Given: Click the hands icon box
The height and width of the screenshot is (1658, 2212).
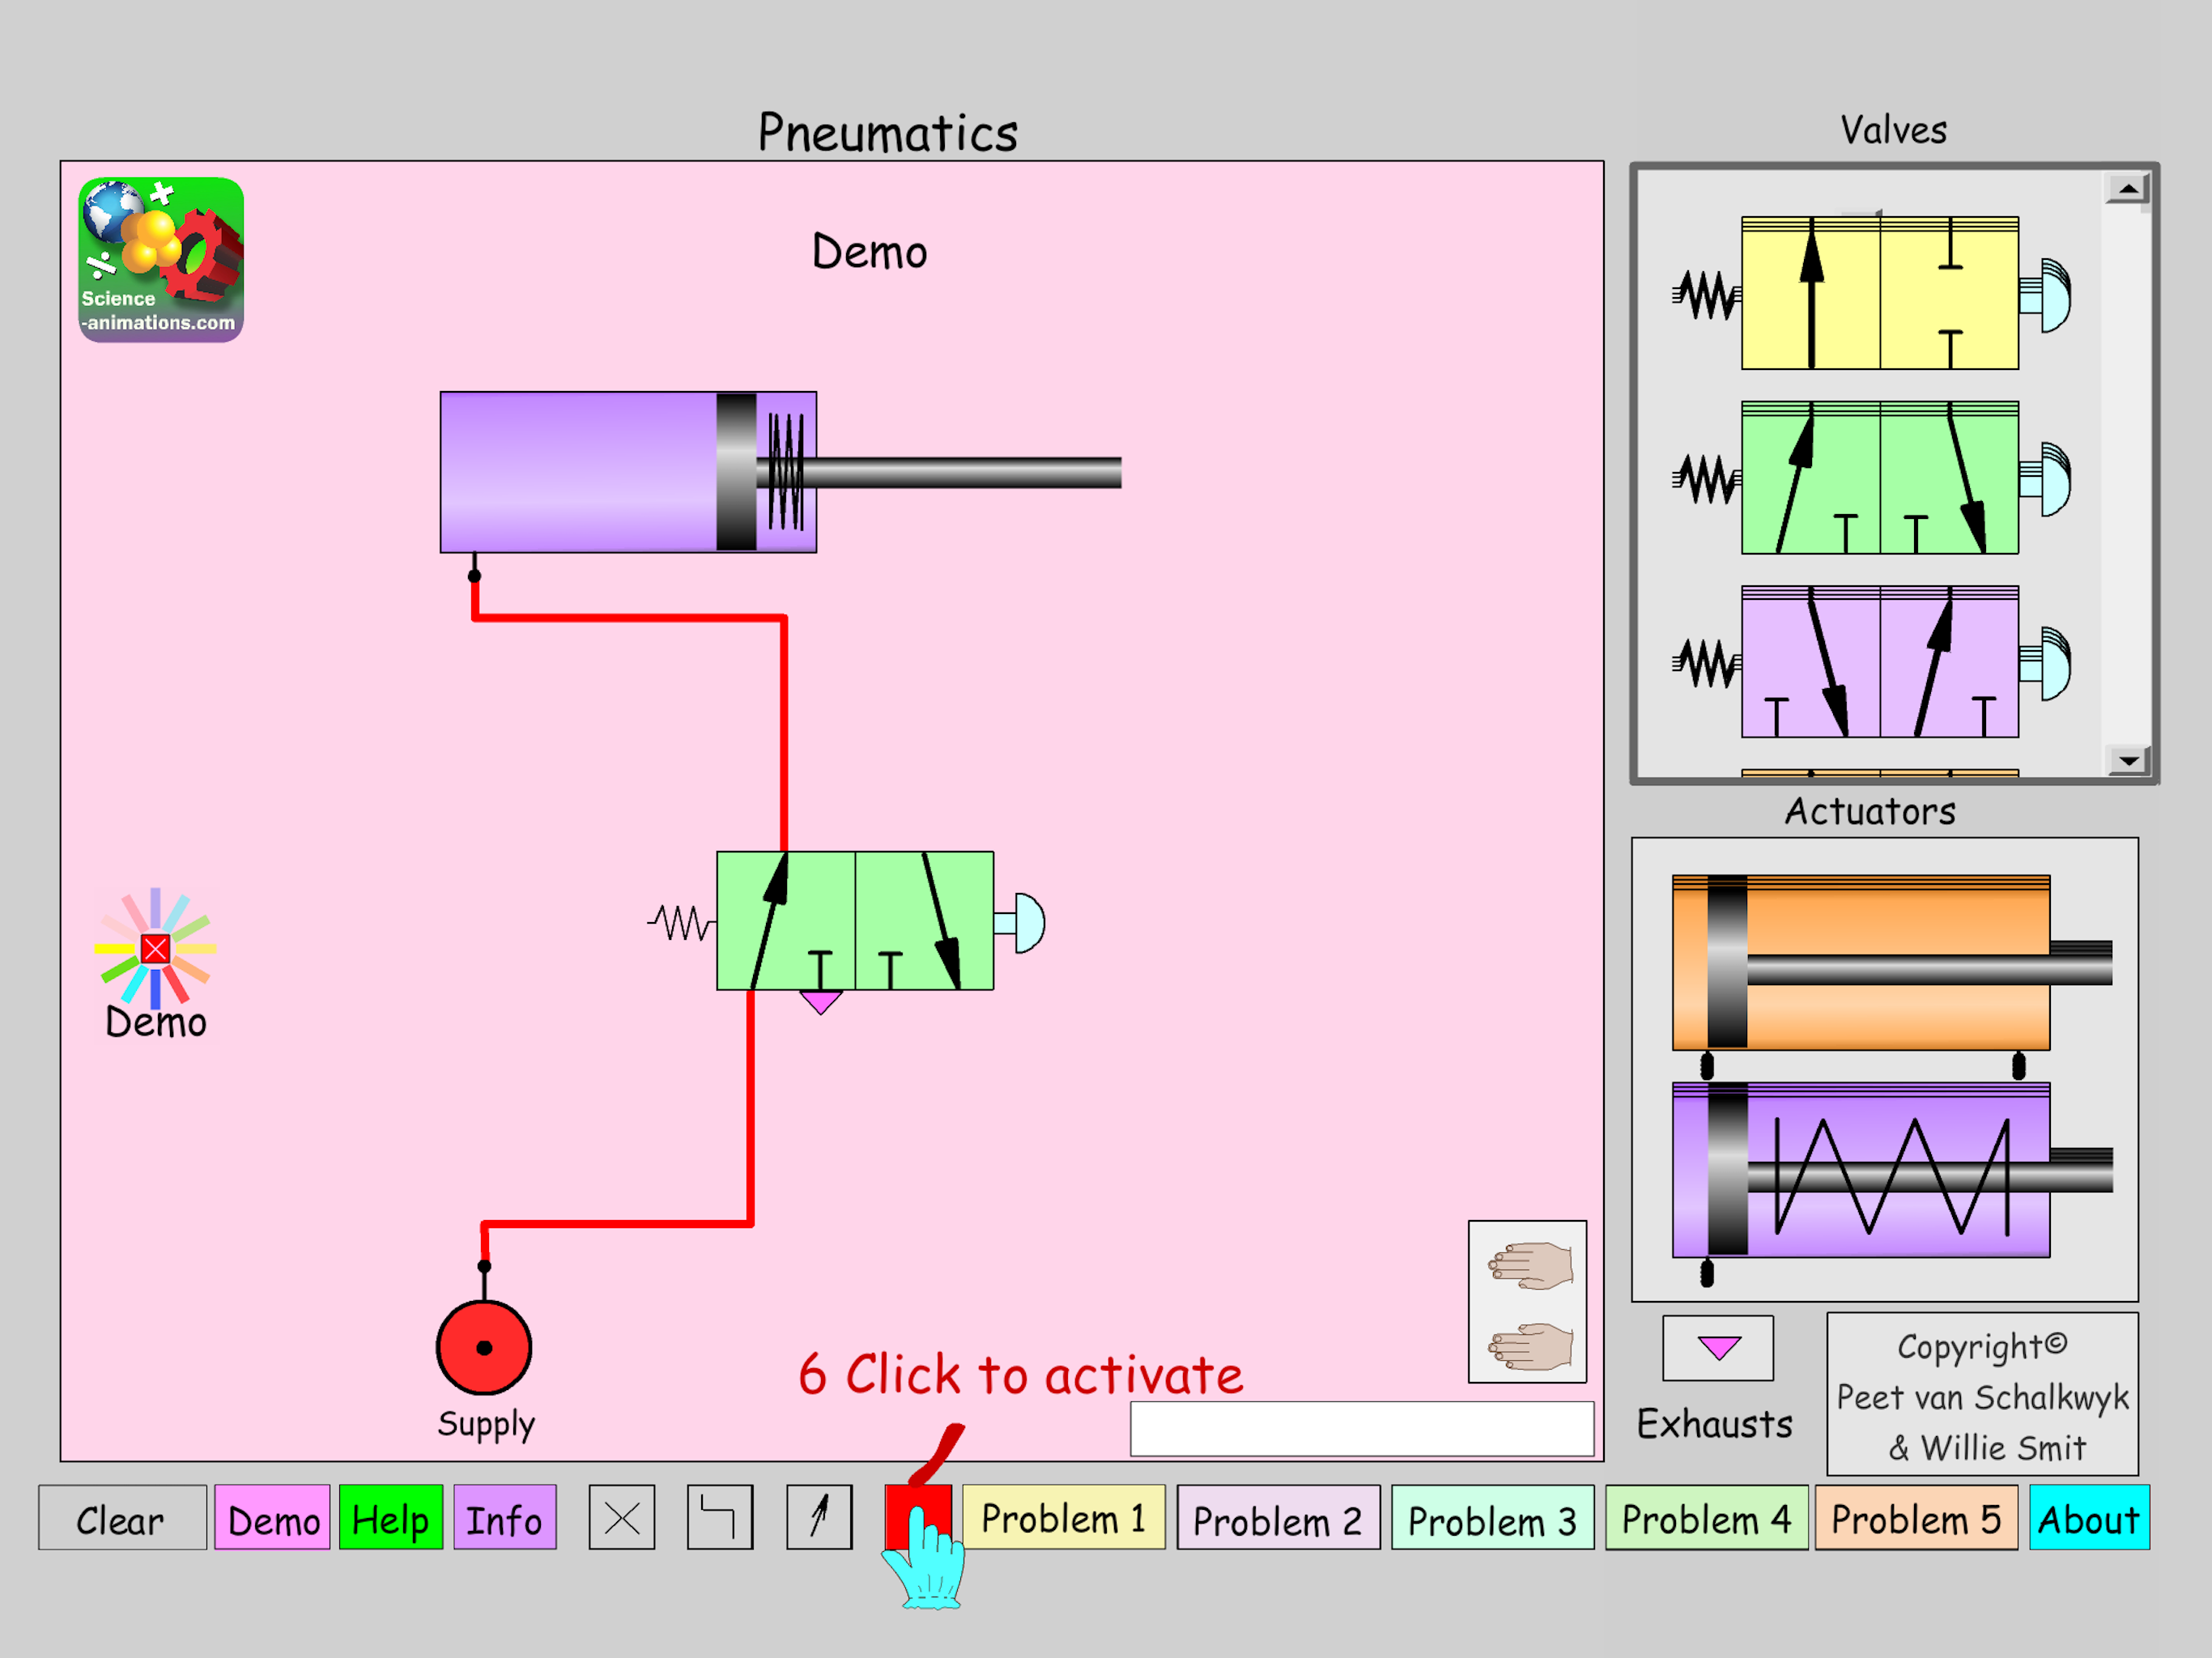Looking at the screenshot, I should point(1527,1302).
